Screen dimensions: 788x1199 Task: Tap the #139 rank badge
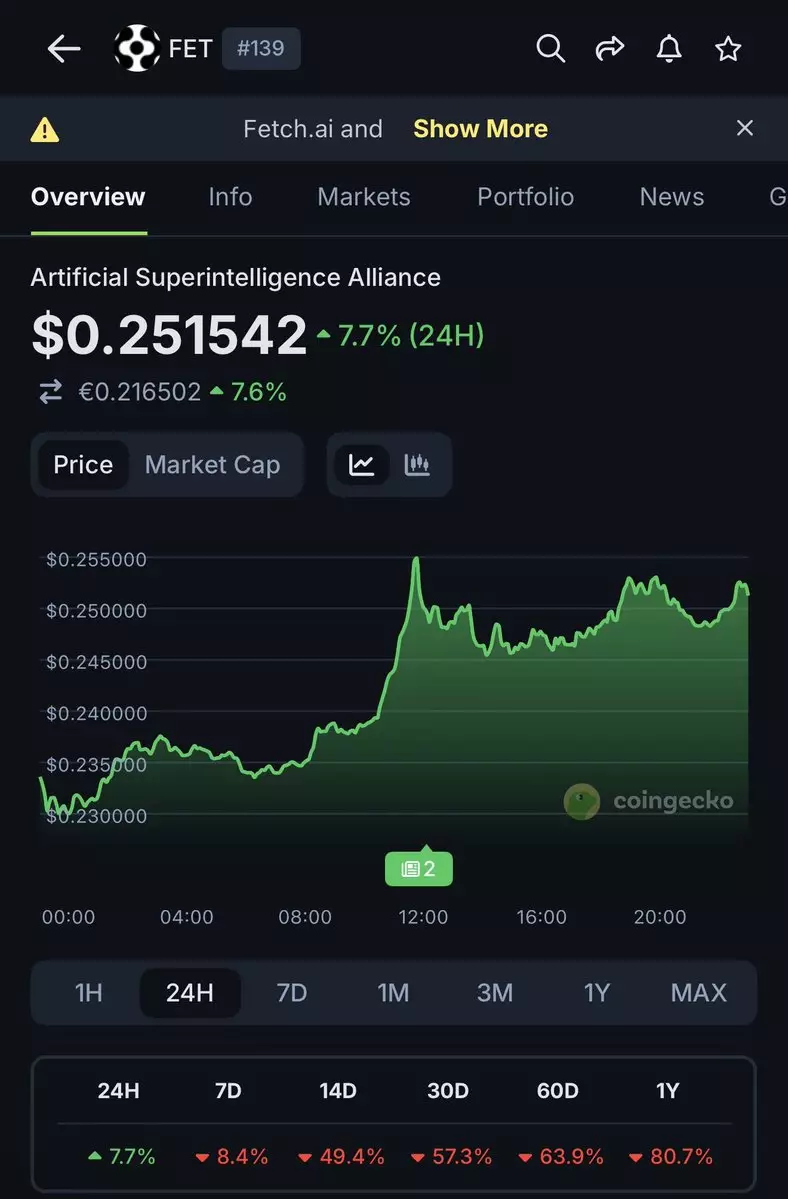click(x=260, y=48)
